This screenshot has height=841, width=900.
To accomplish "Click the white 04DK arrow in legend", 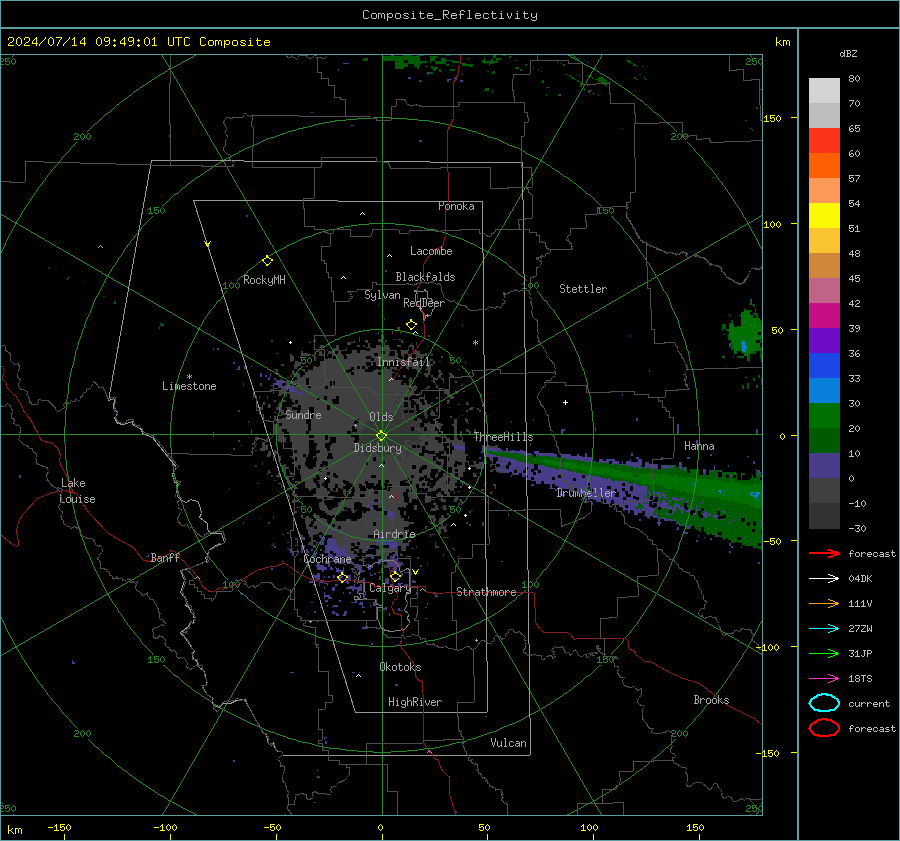I will (824, 578).
